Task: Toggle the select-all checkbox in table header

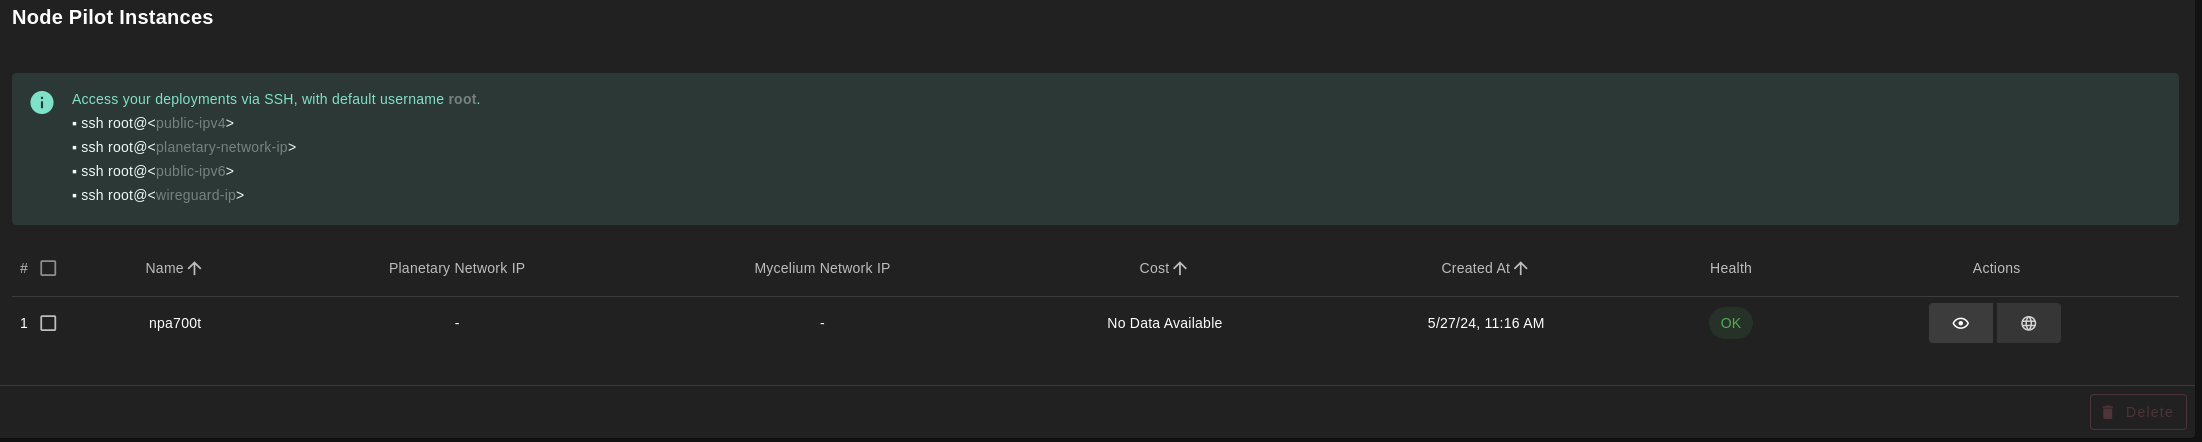Action: tap(48, 268)
